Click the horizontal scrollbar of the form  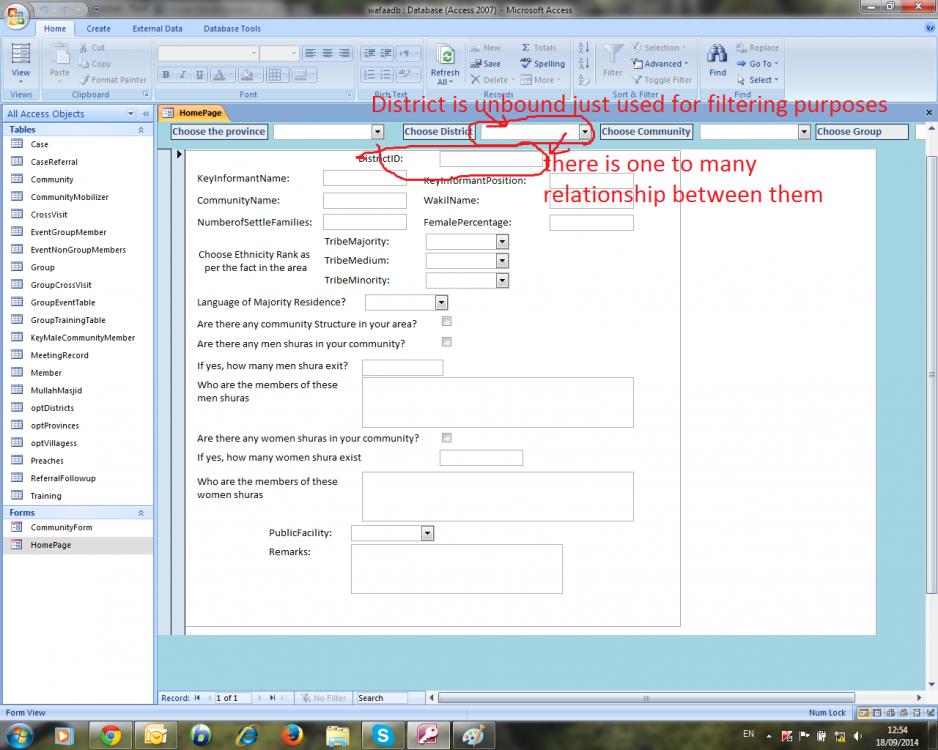pyautogui.click(x=646, y=697)
